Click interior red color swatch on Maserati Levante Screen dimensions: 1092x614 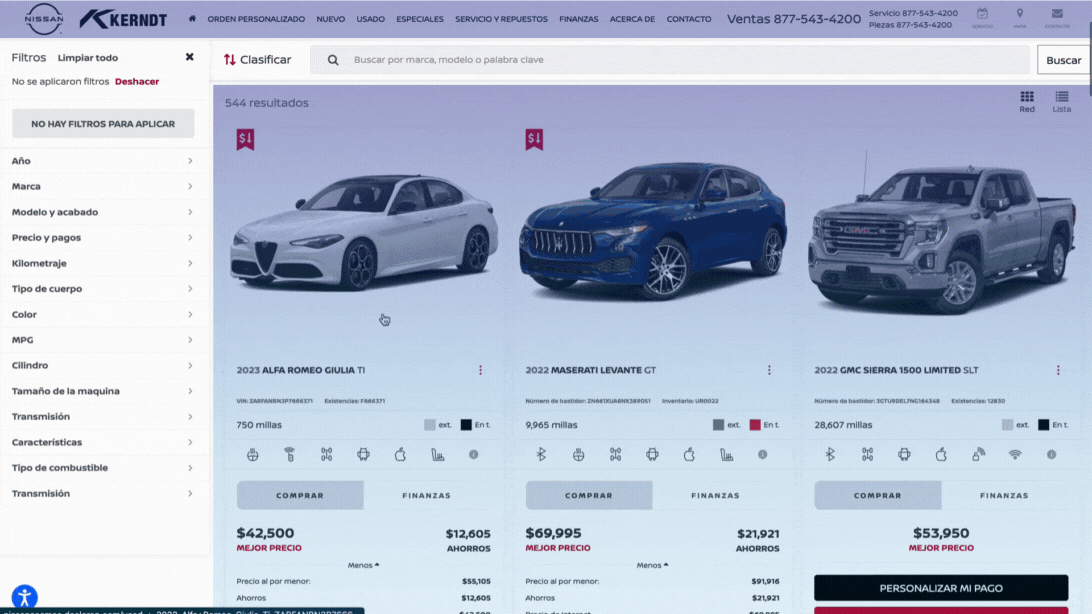755,425
